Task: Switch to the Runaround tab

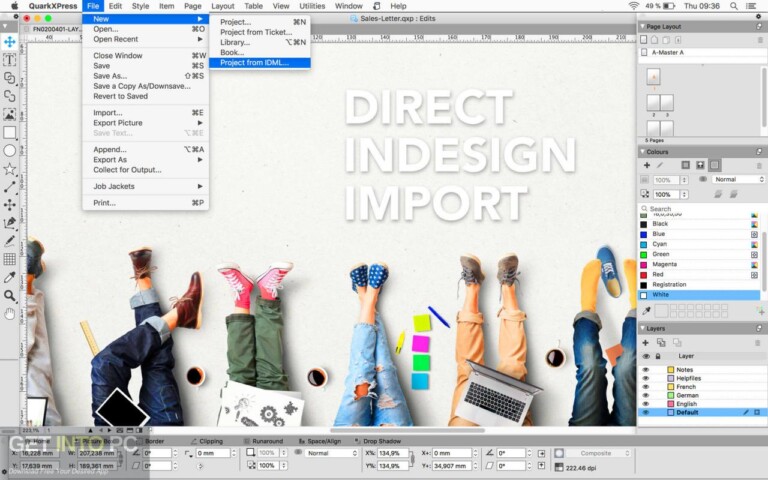Action: point(264,441)
